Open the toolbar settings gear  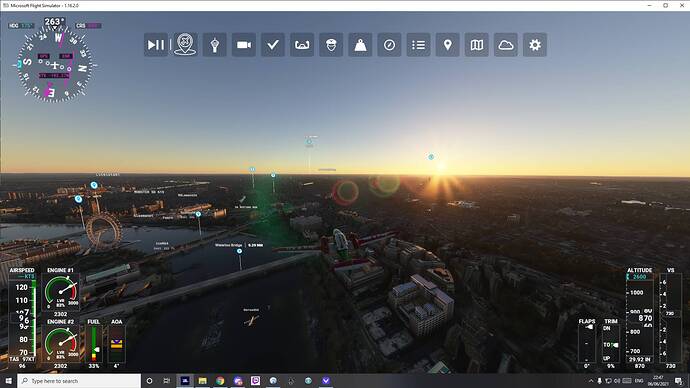[535, 45]
